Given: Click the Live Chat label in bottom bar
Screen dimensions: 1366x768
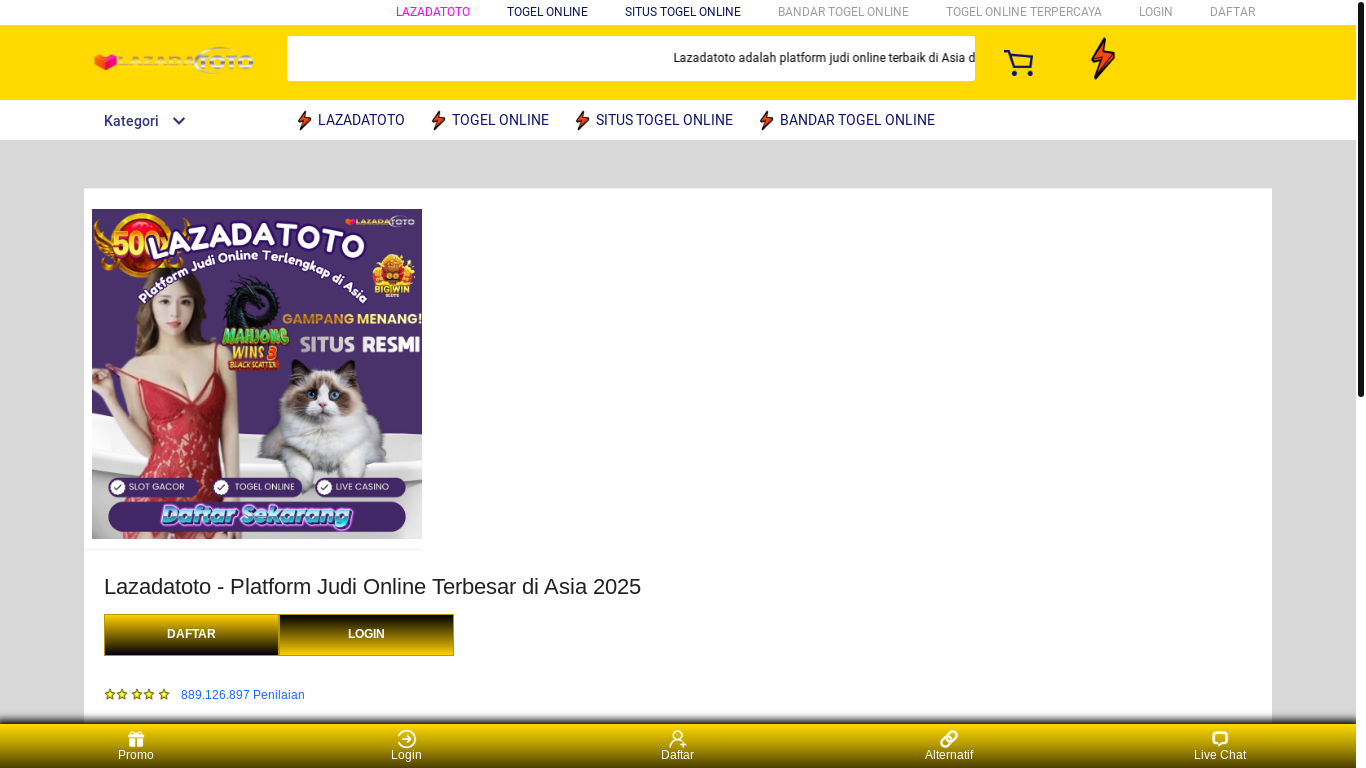Looking at the screenshot, I should [1220, 755].
